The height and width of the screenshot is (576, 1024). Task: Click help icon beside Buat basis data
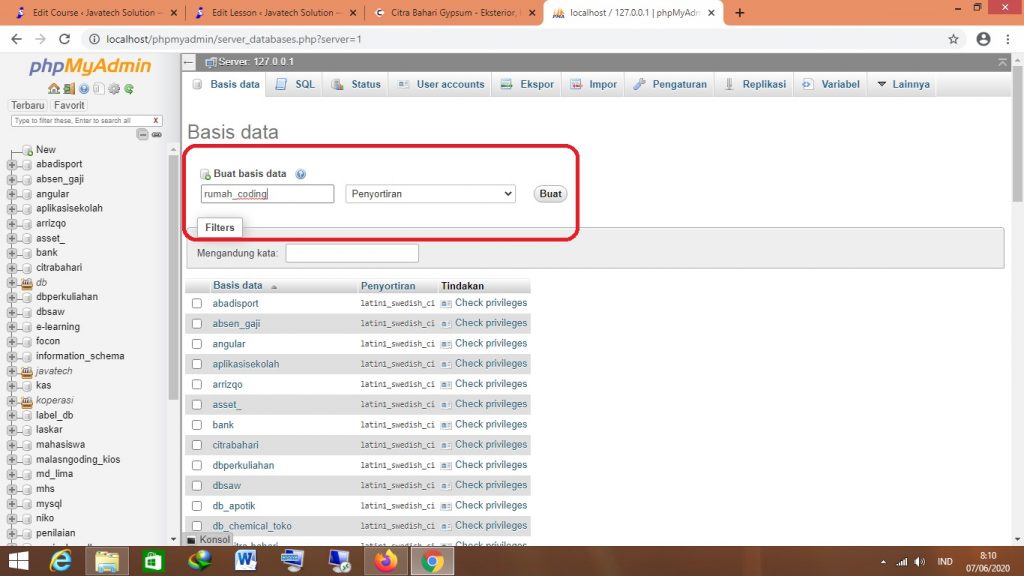(x=300, y=174)
